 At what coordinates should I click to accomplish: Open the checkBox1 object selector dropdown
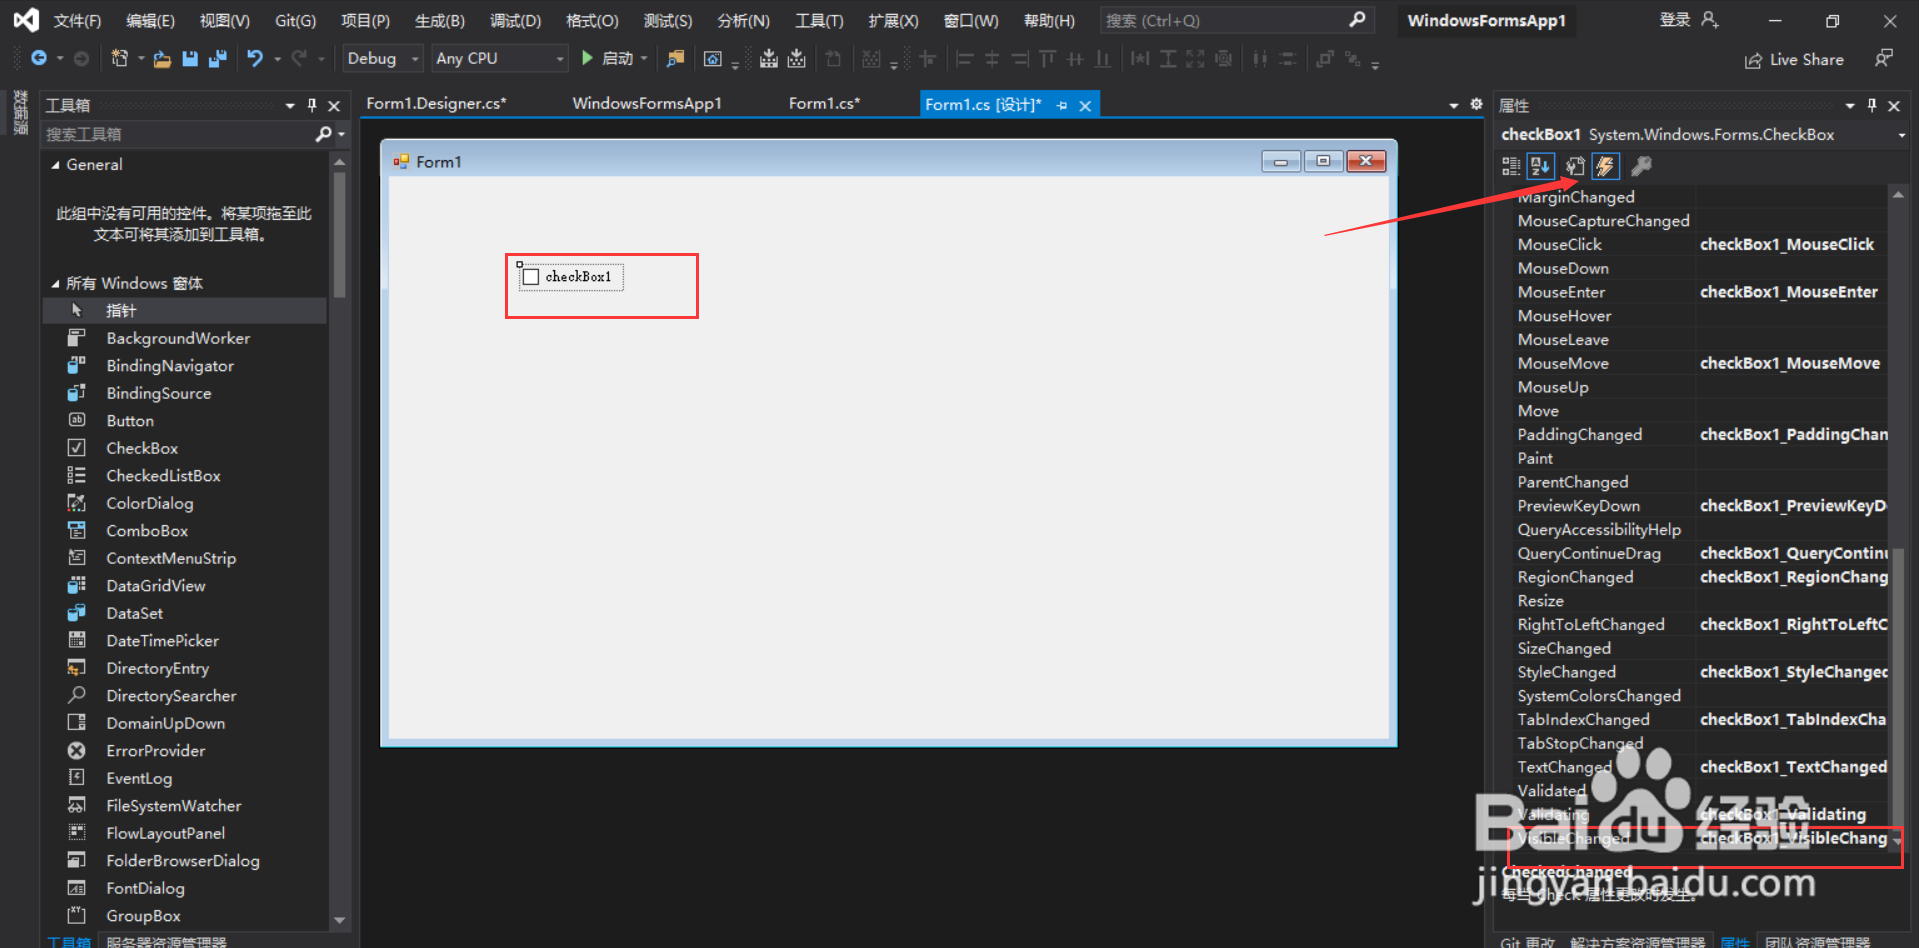tap(1901, 135)
